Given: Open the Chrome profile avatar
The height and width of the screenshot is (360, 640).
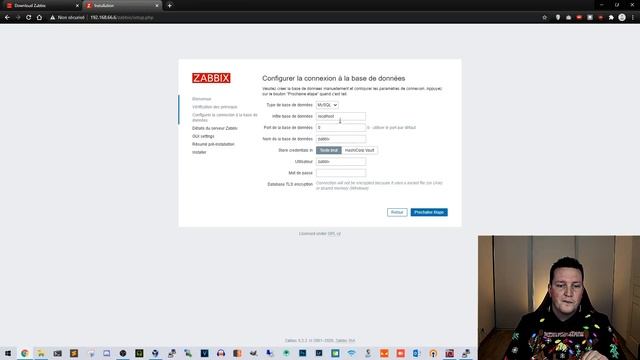Looking at the screenshot, I should [622, 18].
